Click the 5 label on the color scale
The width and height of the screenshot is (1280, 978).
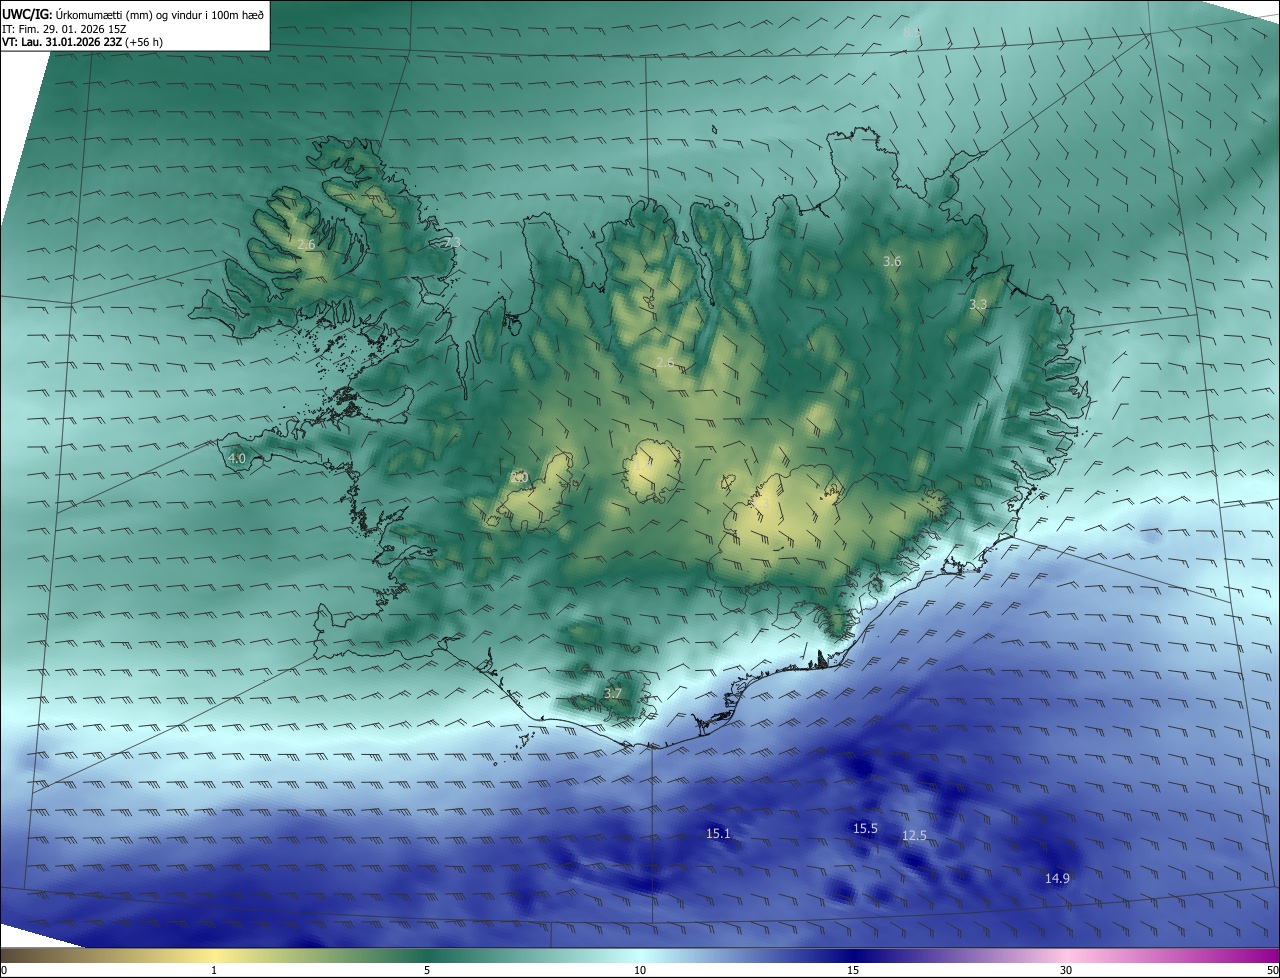click(x=427, y=970)
